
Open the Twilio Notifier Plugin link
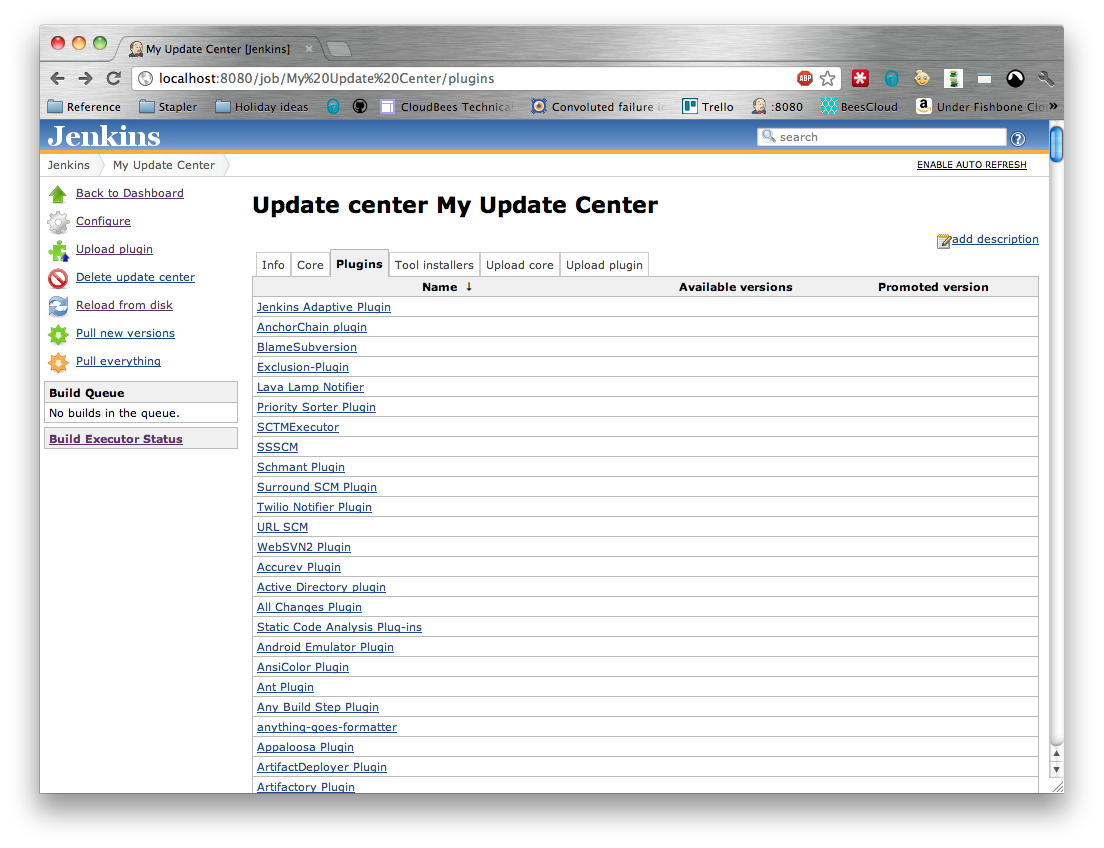point(314,507)
